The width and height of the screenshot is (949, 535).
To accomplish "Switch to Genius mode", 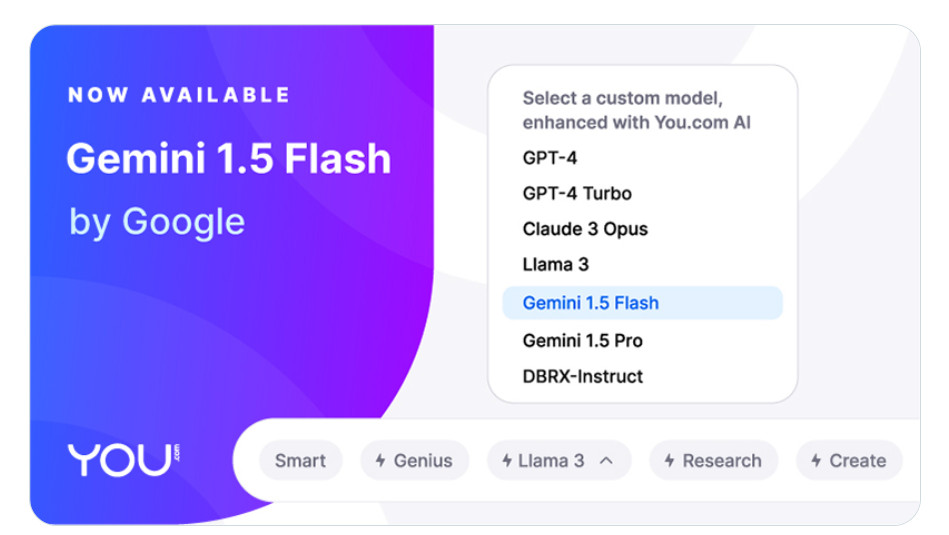I will (x=415, y=461).
